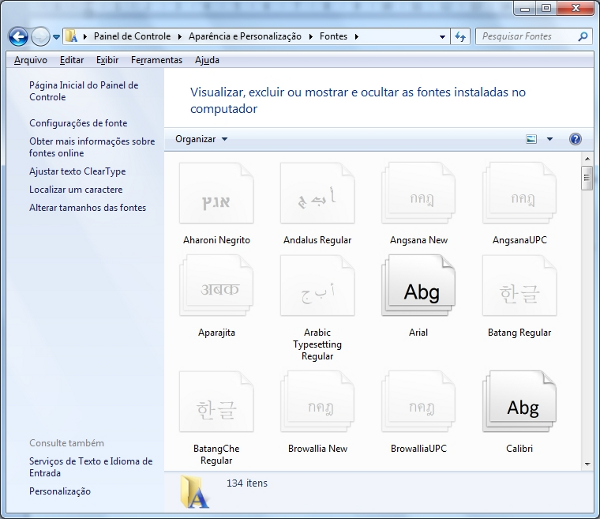The height and width of the screenshot is (519, 600).
Task: Open the recent pages dropdown arrow
Action: [56, 37]
